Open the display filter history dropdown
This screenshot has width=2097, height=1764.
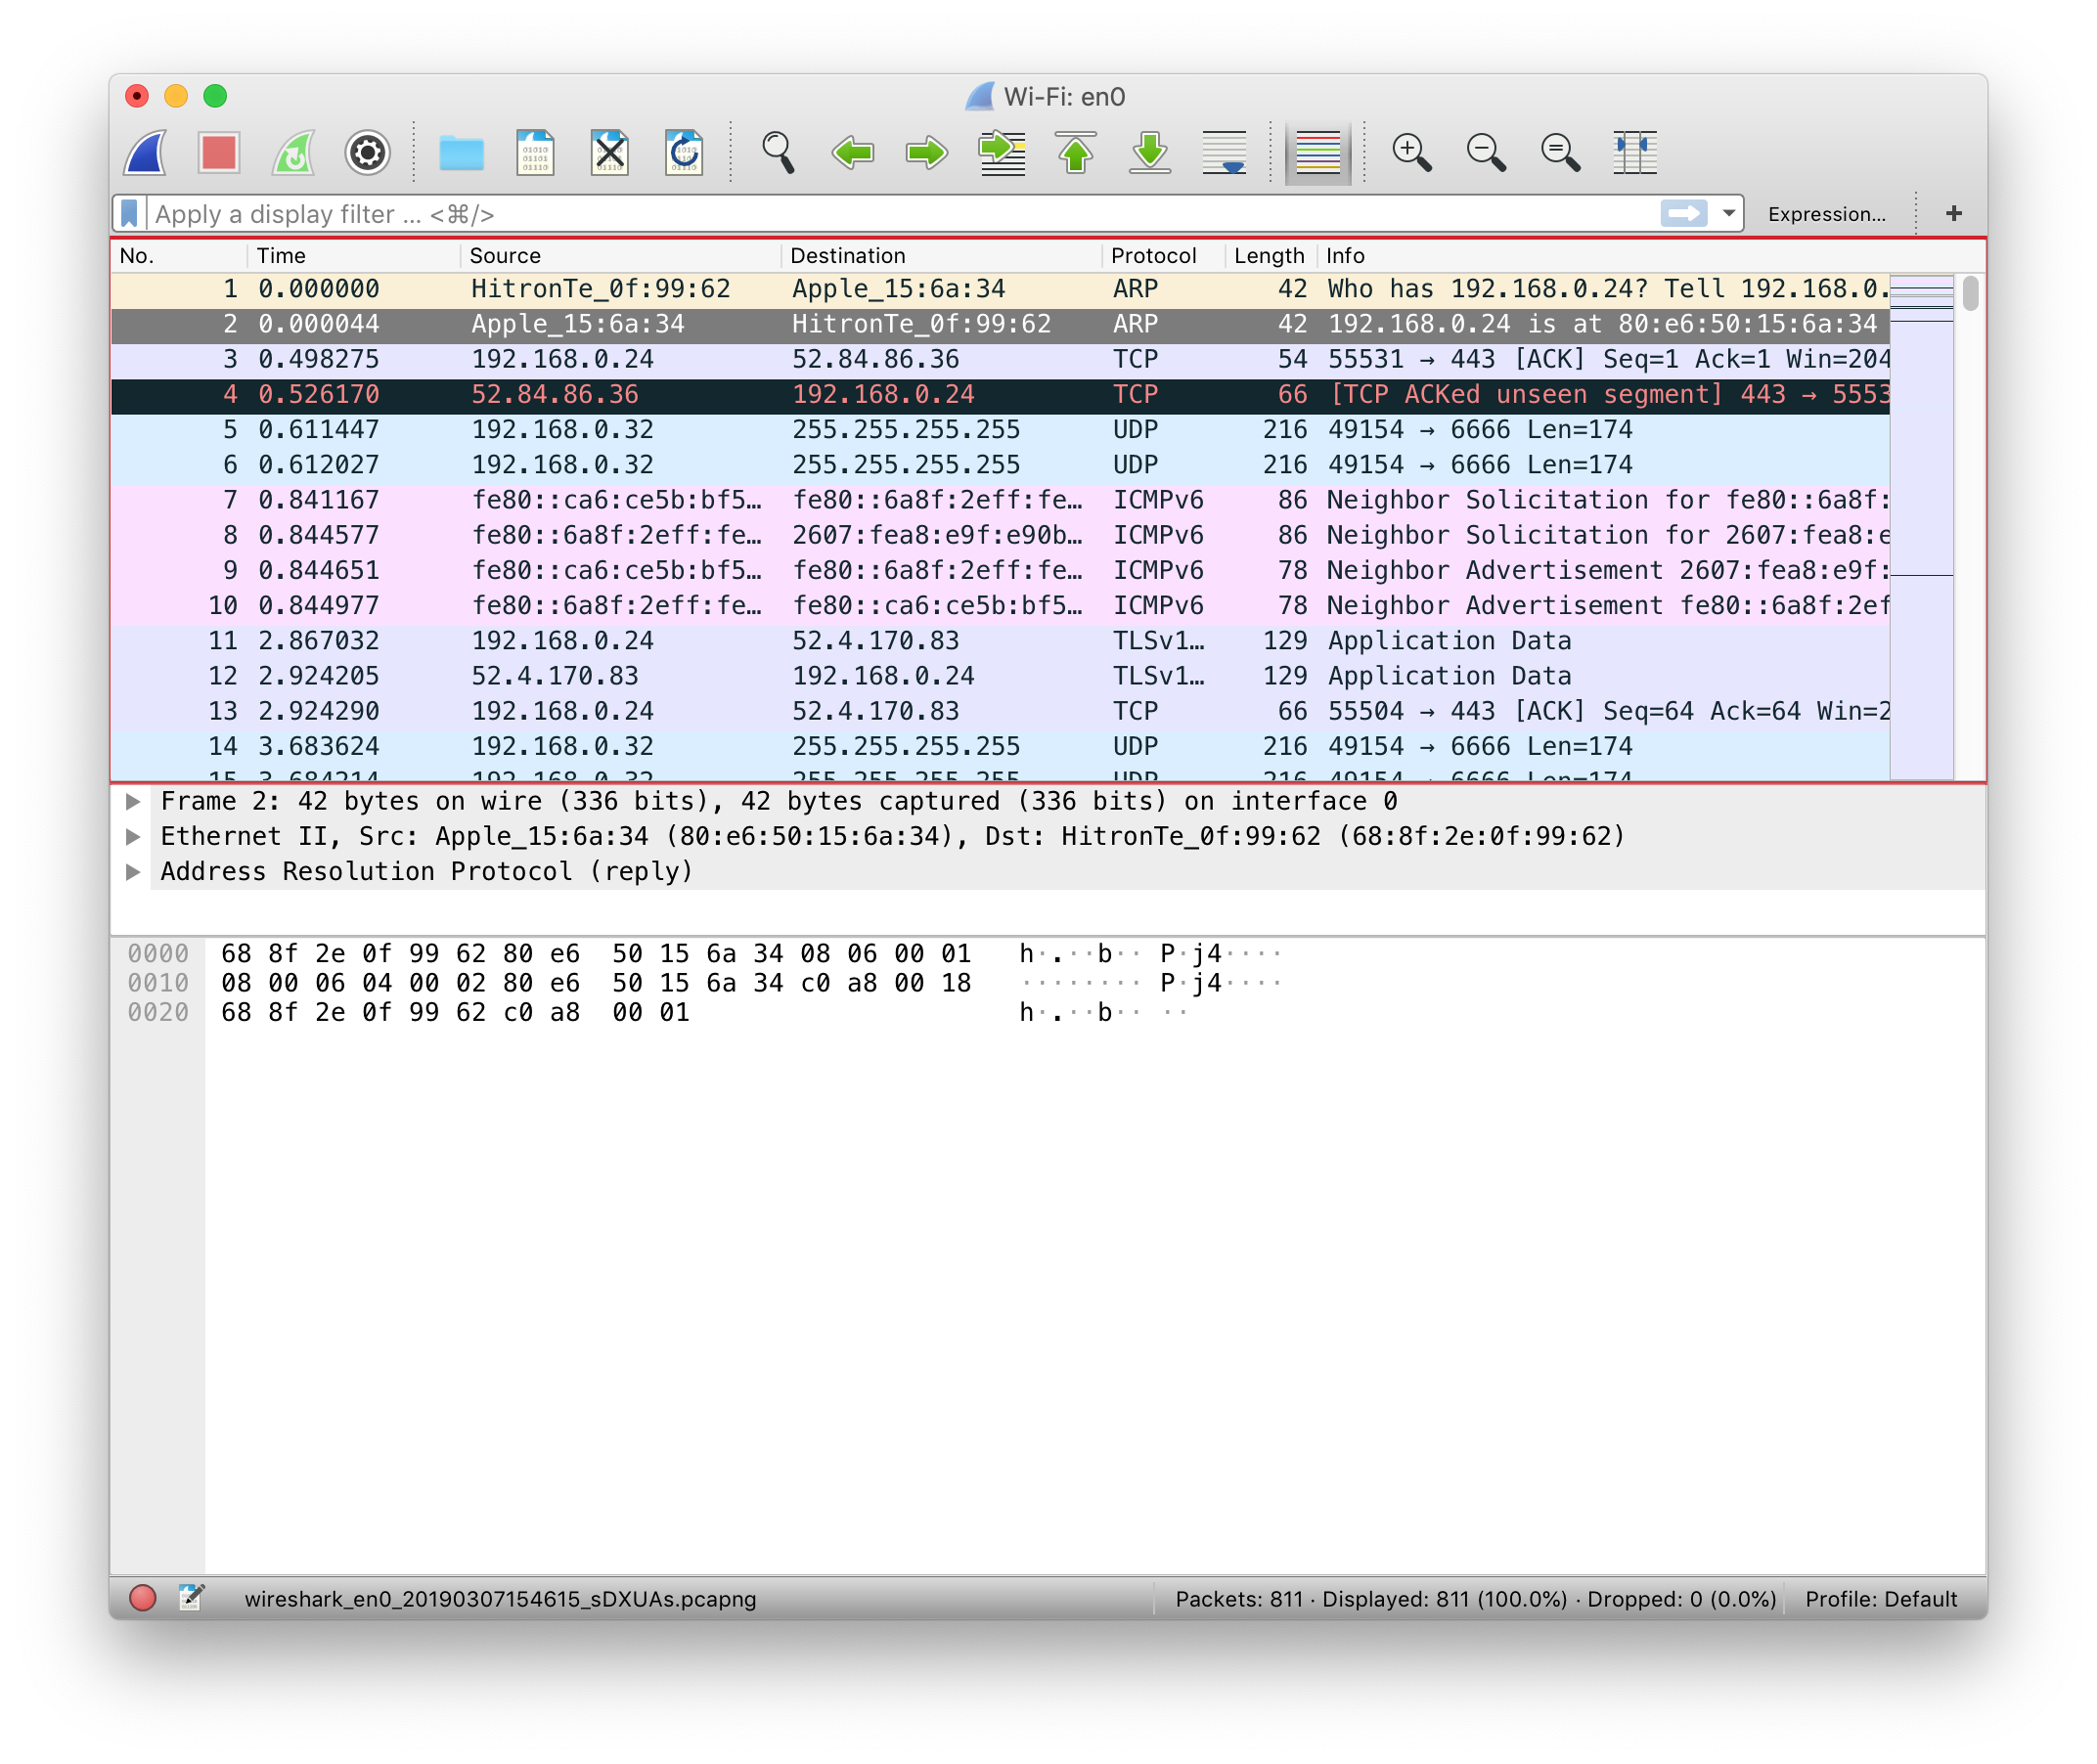1727,213
